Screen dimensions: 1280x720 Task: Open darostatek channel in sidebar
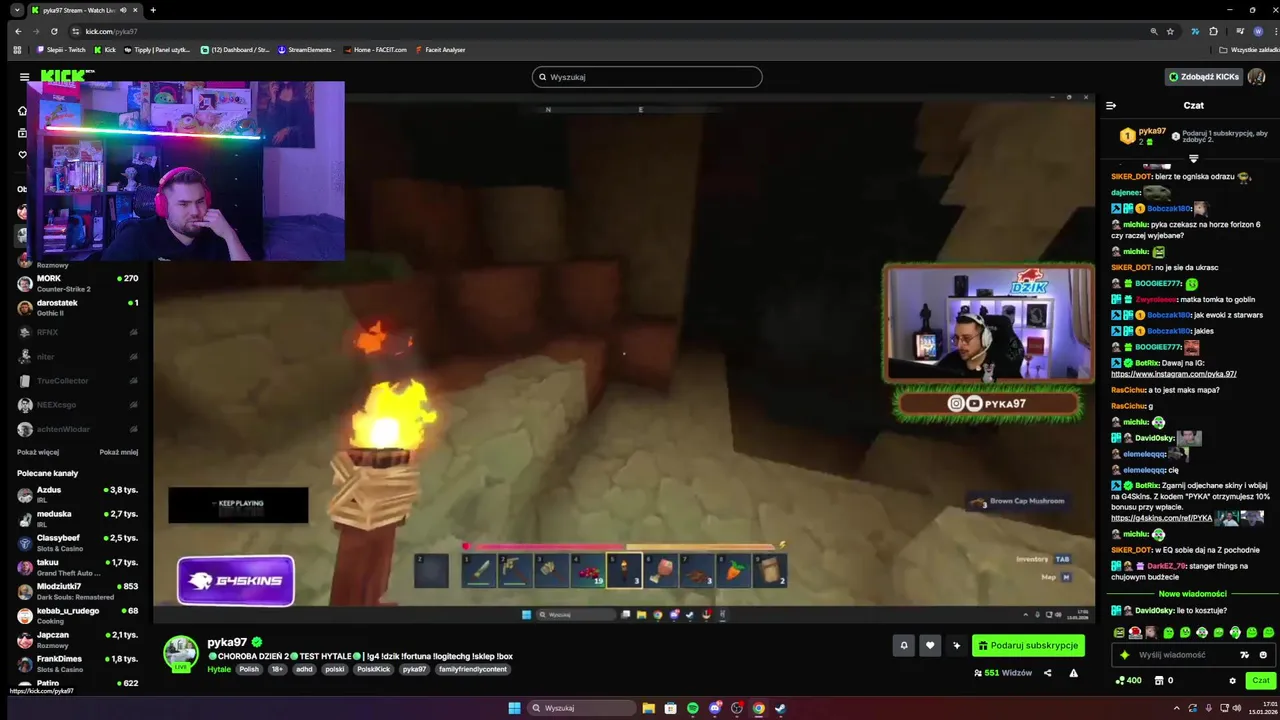(78, 307)
